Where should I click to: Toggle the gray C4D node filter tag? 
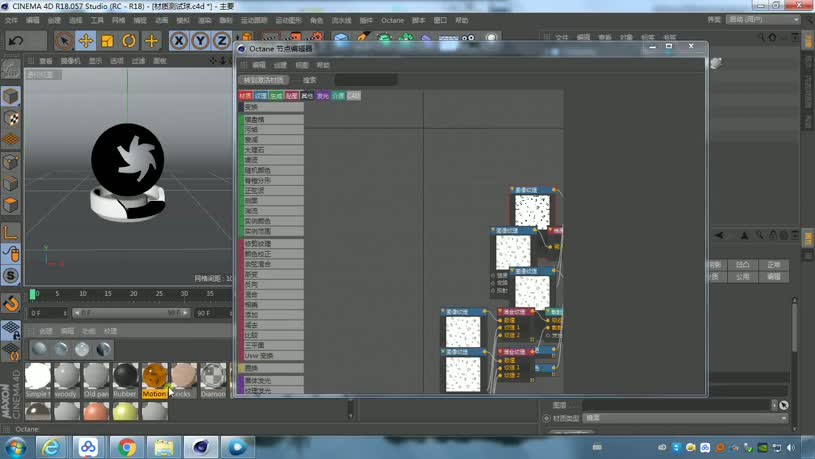coord(353,96)
